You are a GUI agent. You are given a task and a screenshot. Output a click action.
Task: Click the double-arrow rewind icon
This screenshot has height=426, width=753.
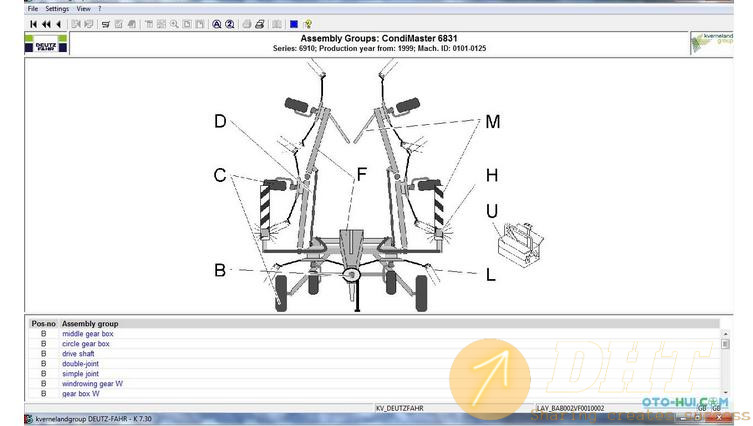coord(46,24)
